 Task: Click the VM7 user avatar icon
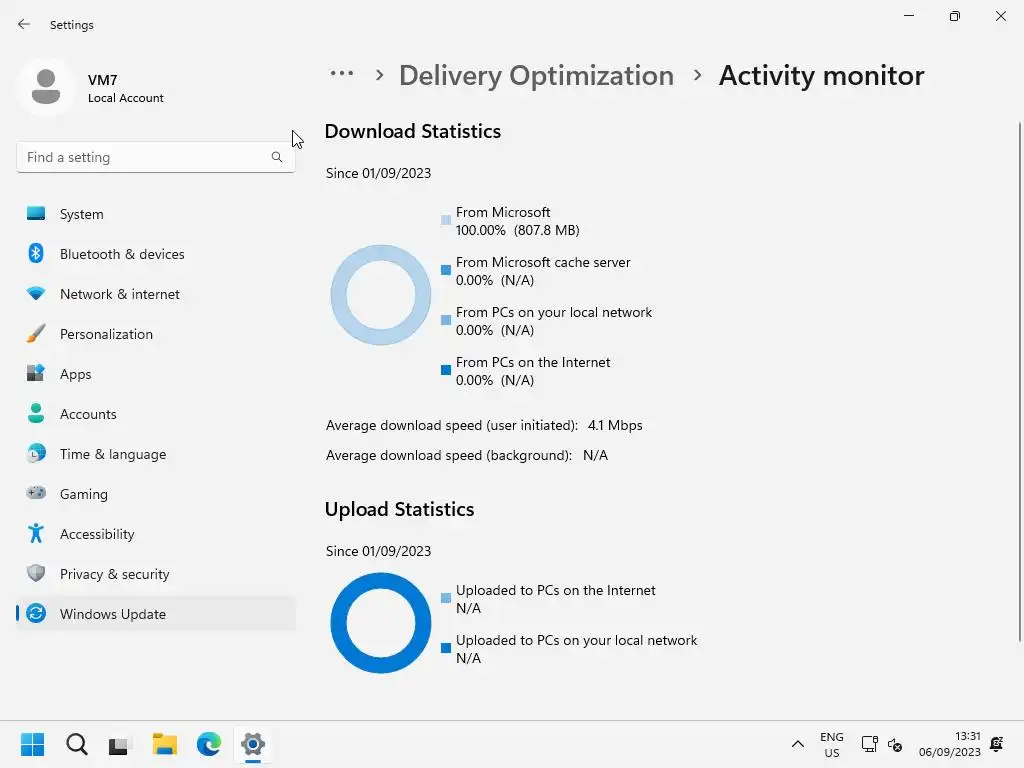[45, 87]
